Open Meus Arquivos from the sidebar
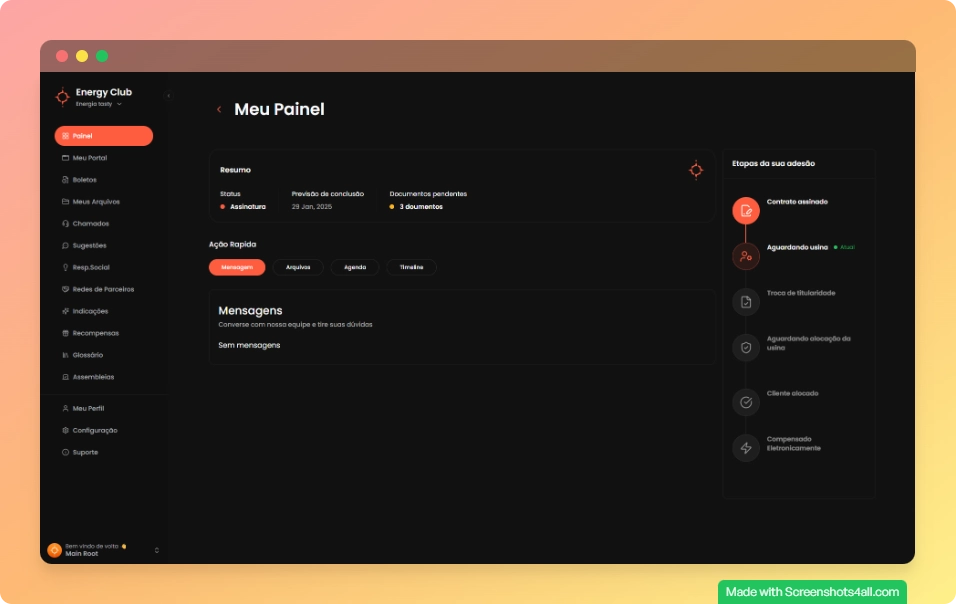This screenshot has width=956, height=604. (93, 202)
